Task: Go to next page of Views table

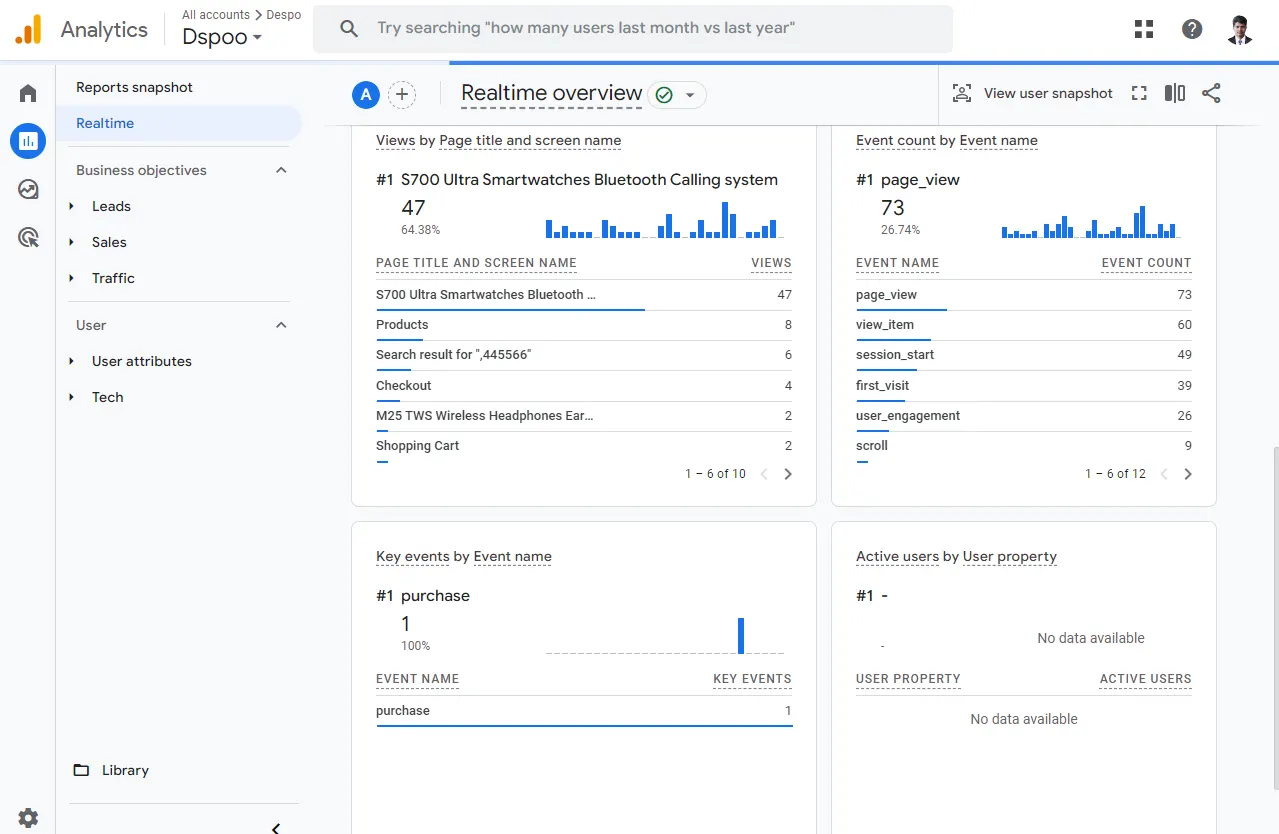Action: pyautogui.click(x=788, y=474)
